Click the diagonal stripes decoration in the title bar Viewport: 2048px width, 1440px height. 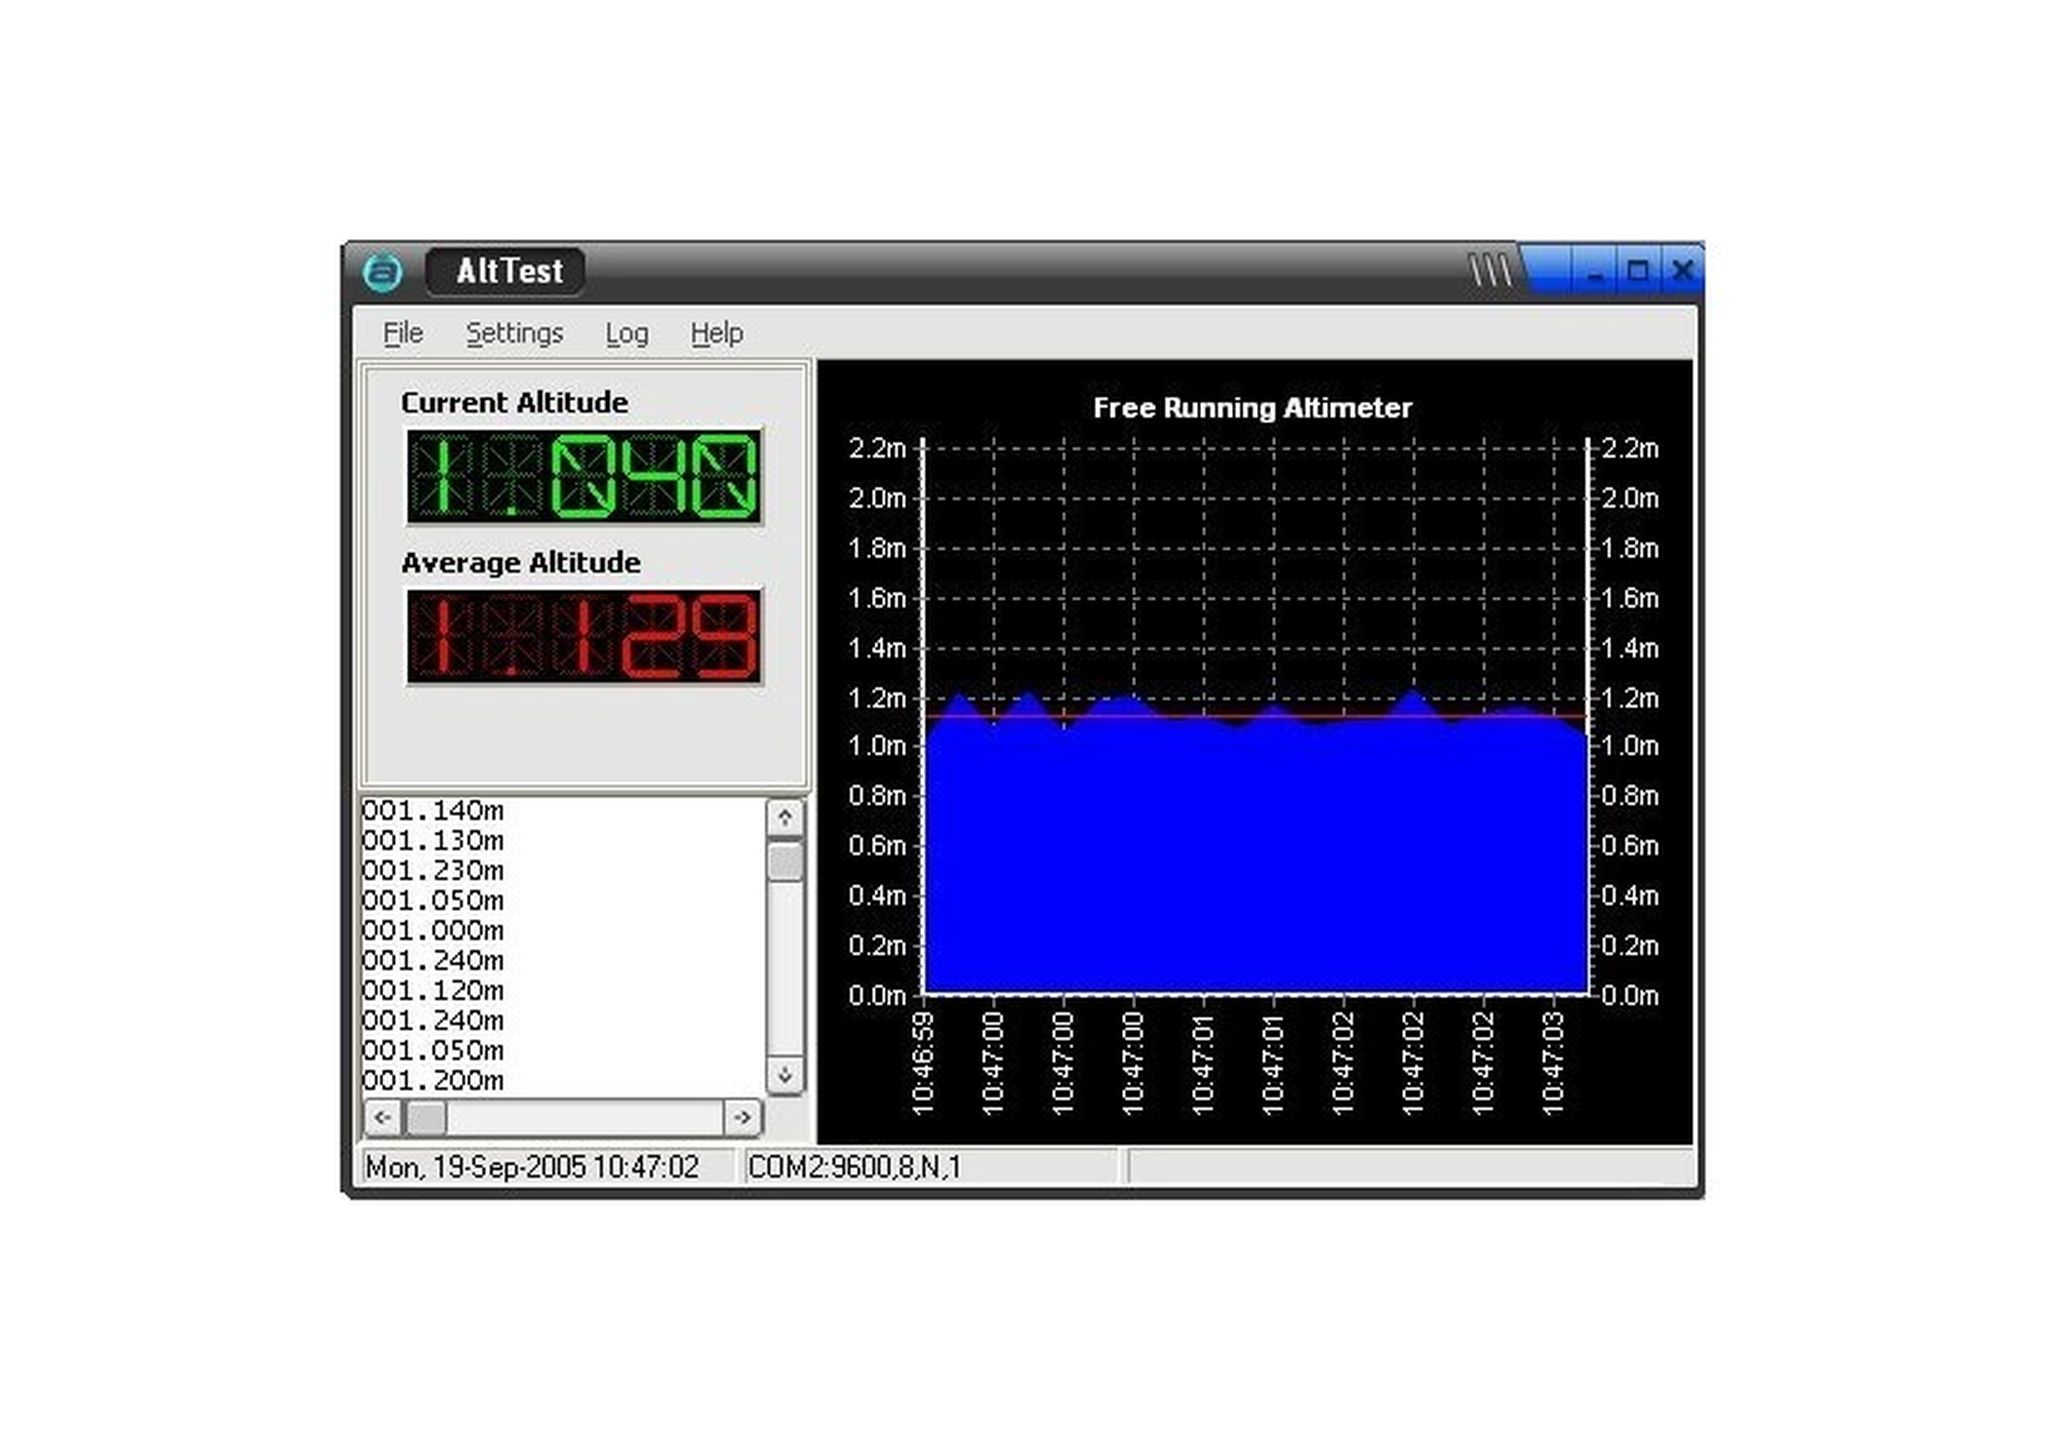[1492, 268]
